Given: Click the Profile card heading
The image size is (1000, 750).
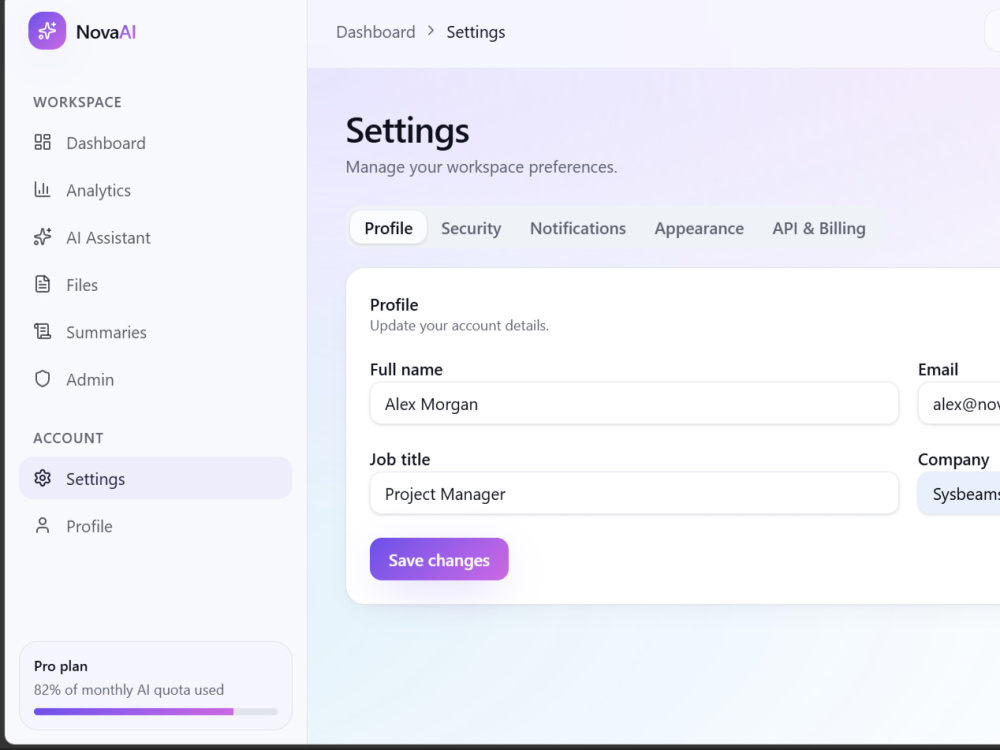Looking at the screenshot, I should [x=394, y=305].
